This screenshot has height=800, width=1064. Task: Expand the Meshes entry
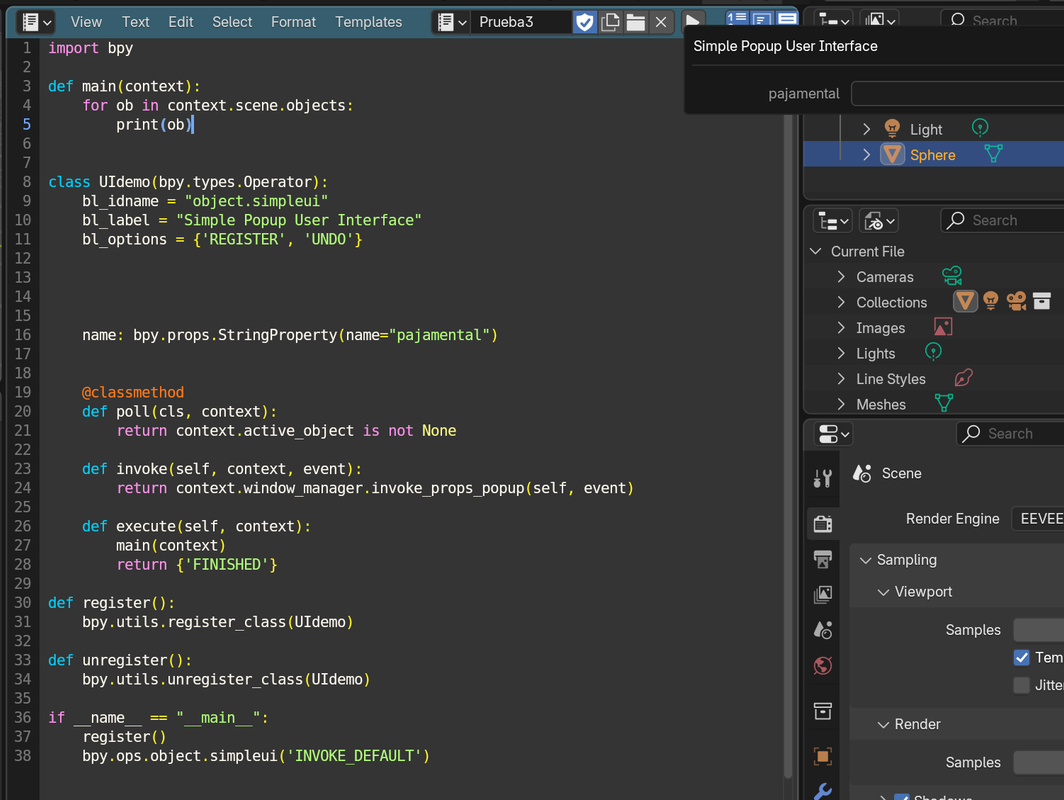coord(841,405)
